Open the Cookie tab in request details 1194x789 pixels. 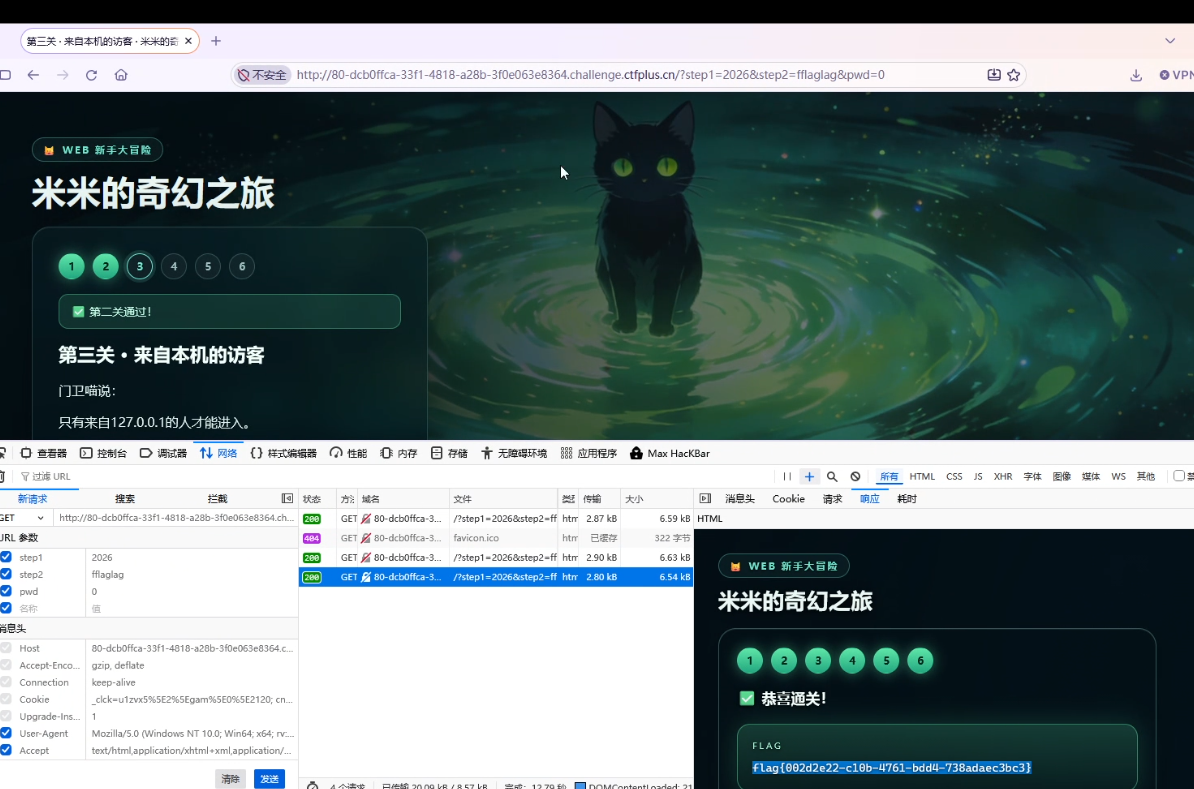(788, 498)
